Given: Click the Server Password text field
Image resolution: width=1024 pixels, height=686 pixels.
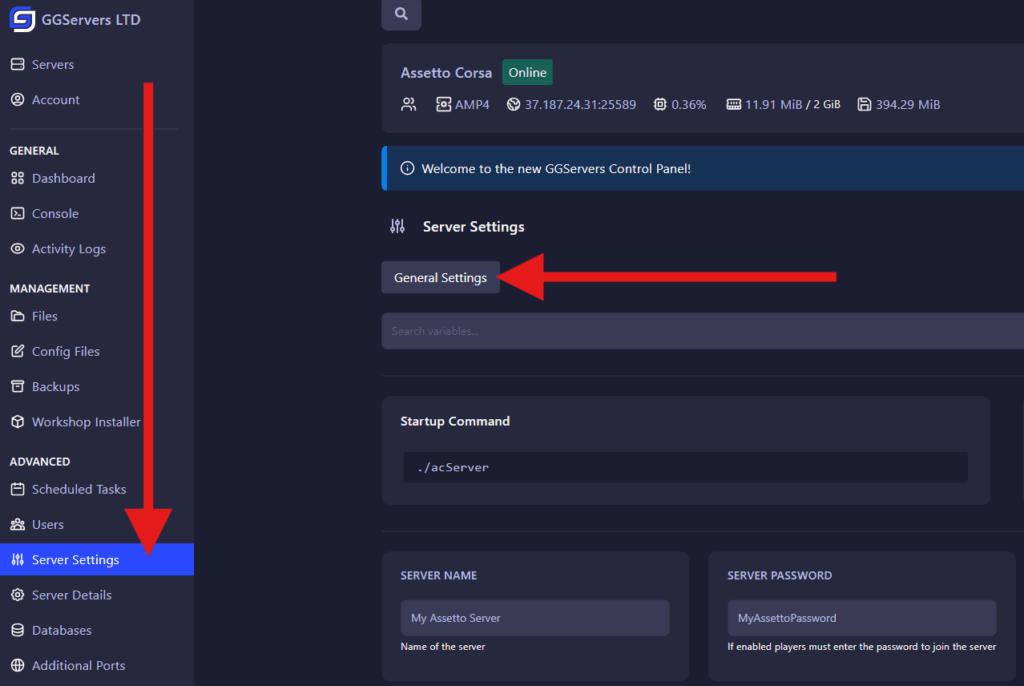Looking at the screenshot, I should pyautogui.click(x=861, y=618).
